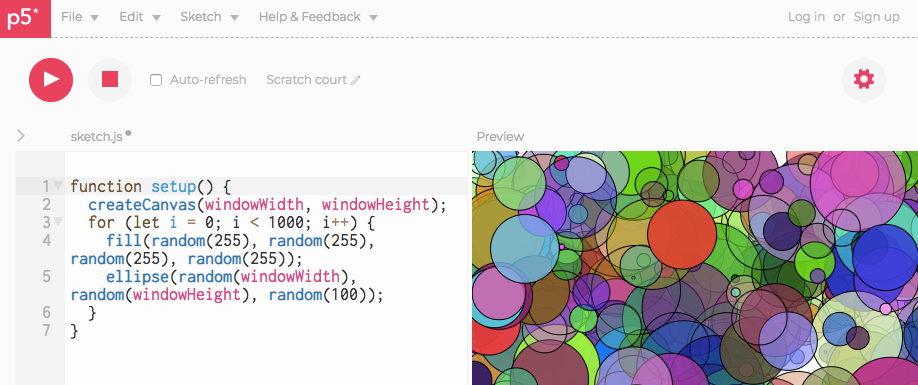Place cursor on createCanvas in code
Viewport: 918px width, 385px height.
[142, 205]
